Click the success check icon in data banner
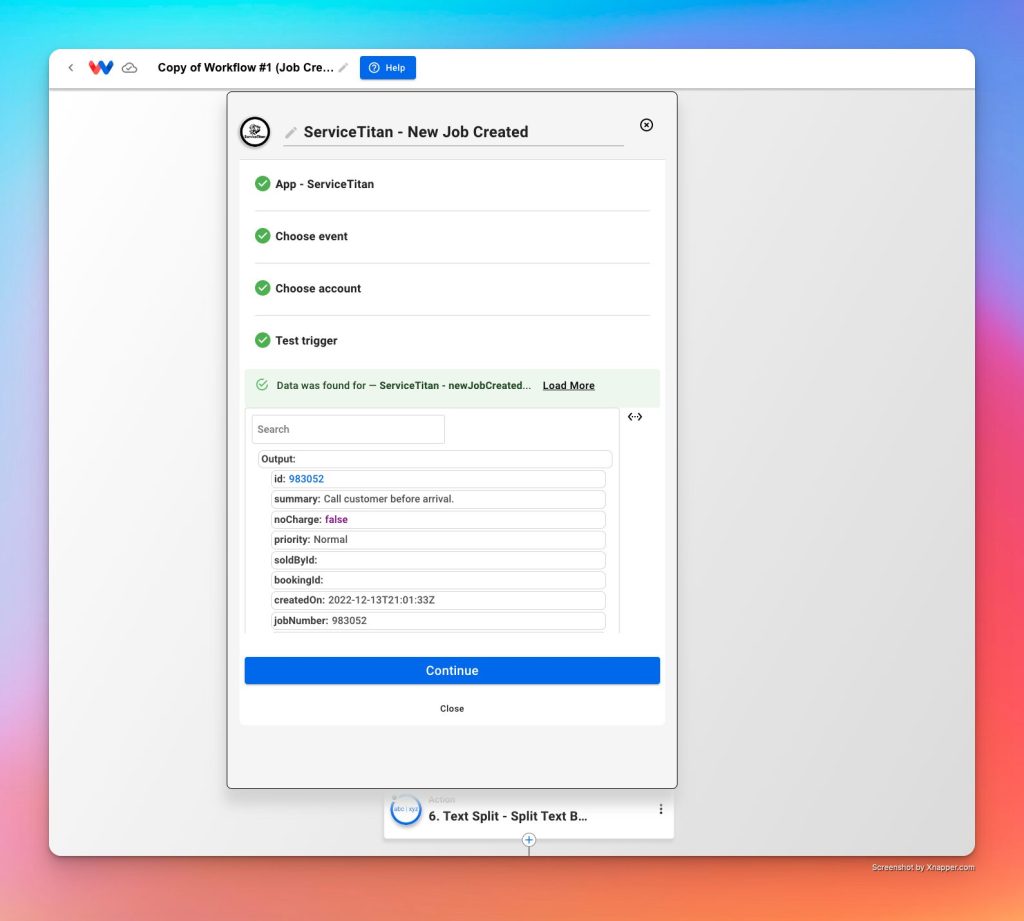 (x=262, y=385)
